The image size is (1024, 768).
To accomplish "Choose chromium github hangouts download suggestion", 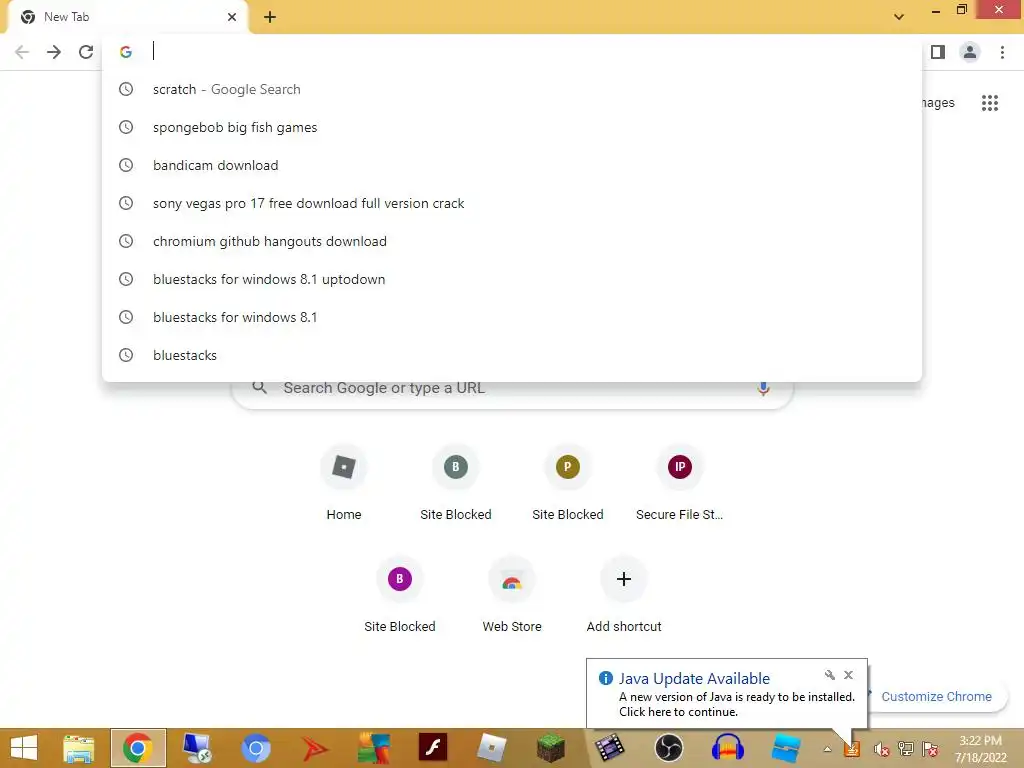I will click(512, 241).
